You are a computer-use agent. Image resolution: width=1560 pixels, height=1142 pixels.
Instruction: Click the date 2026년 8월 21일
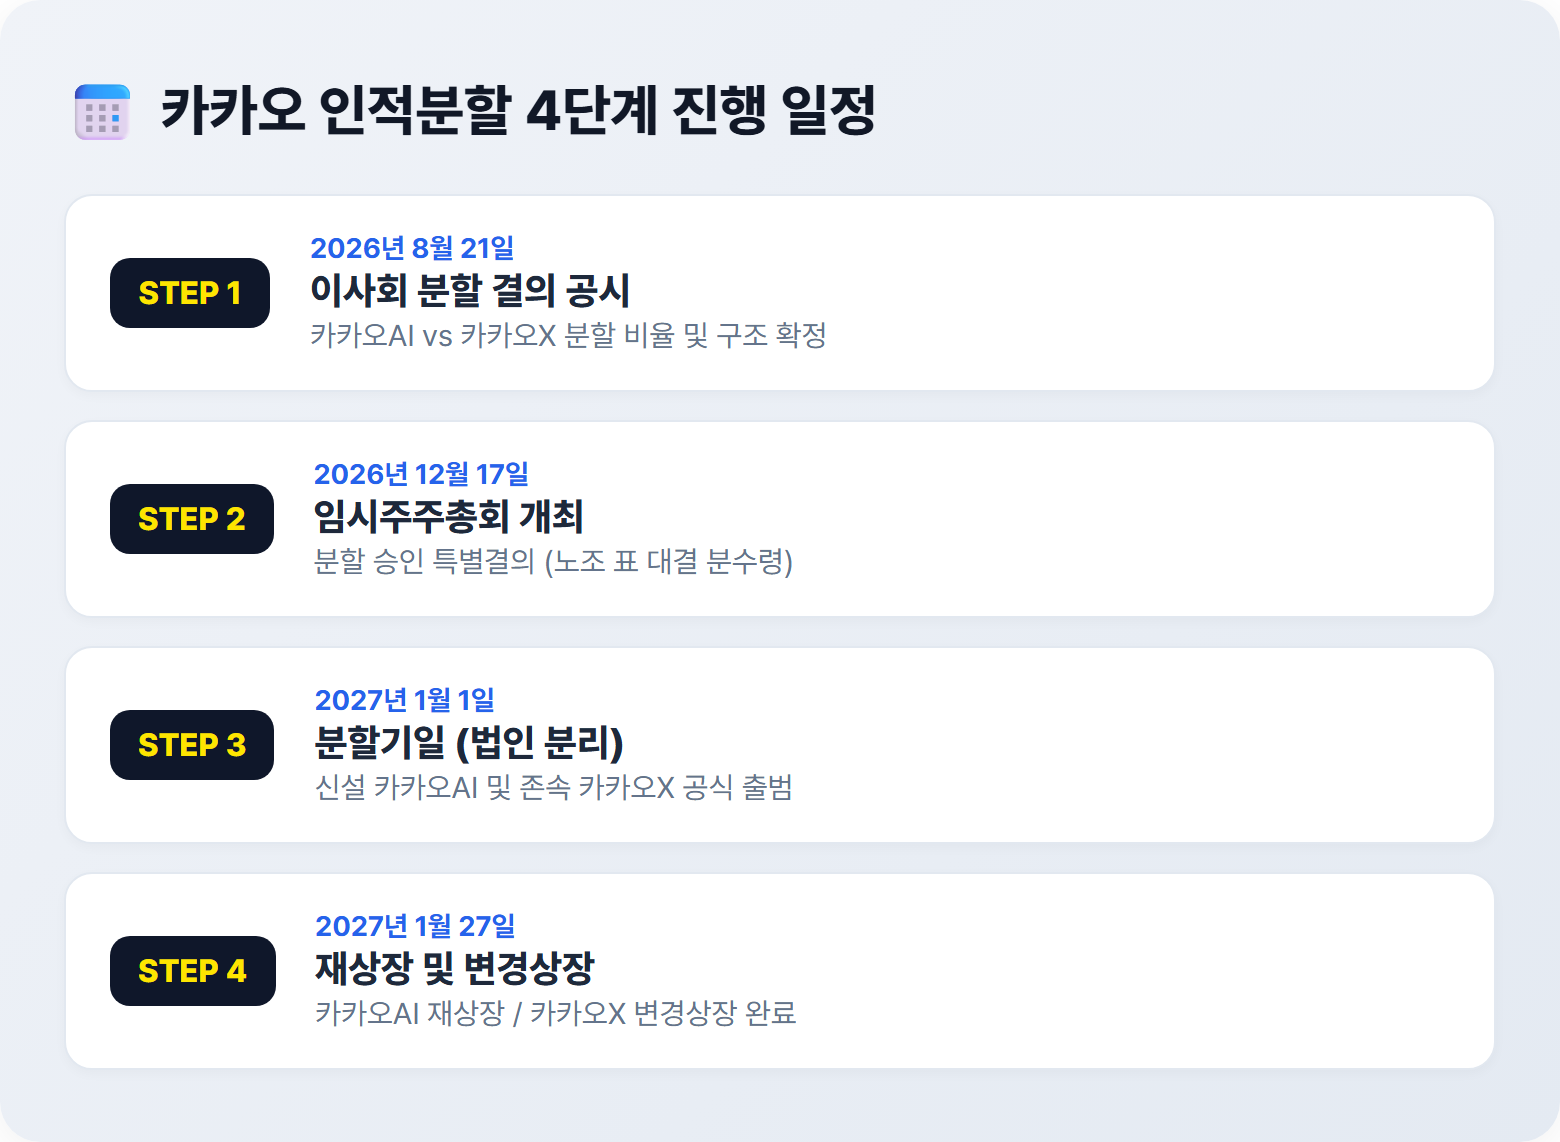pos(412,248)
